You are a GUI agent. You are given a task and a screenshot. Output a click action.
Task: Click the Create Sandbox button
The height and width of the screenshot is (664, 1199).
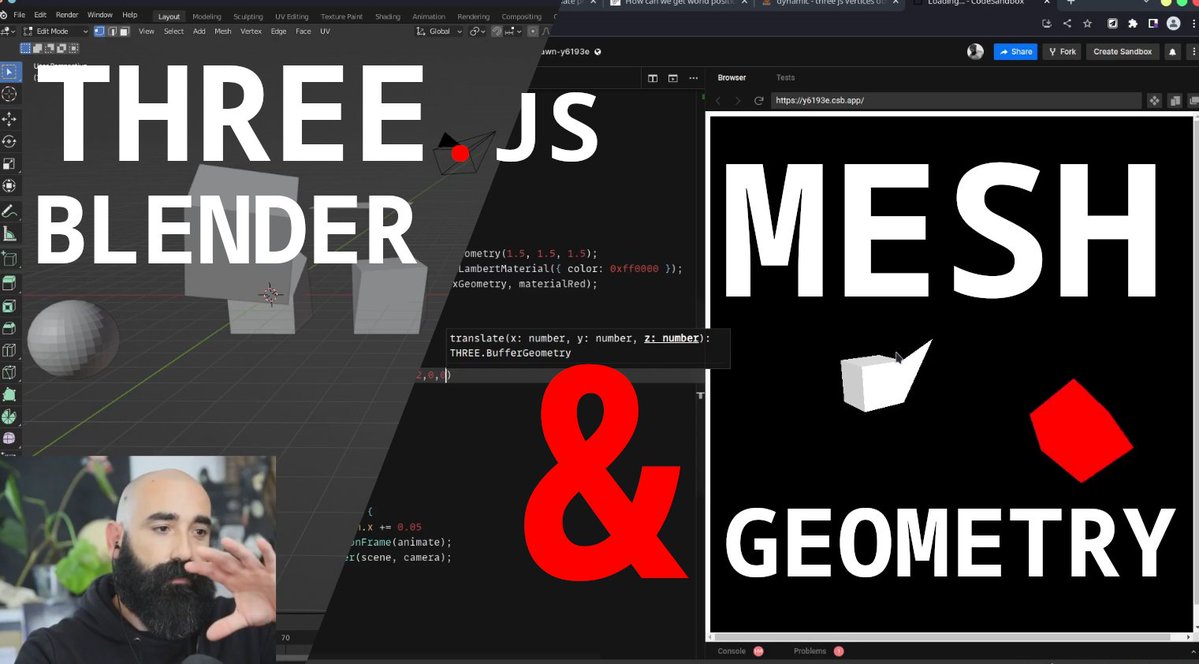tap(1123, 52)
